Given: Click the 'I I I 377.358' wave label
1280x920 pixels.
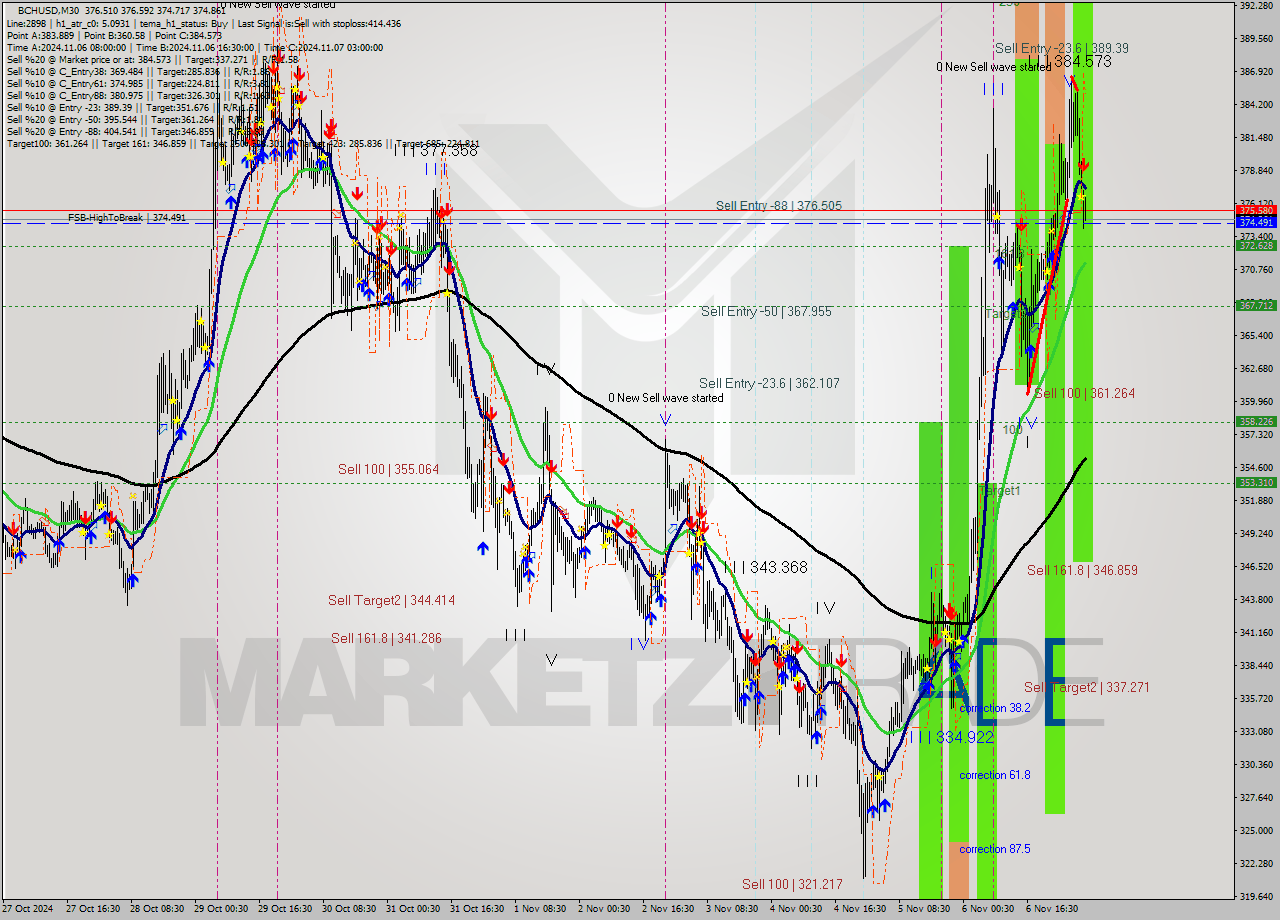Looking at the screenshot, I should (x=435, y=150).
